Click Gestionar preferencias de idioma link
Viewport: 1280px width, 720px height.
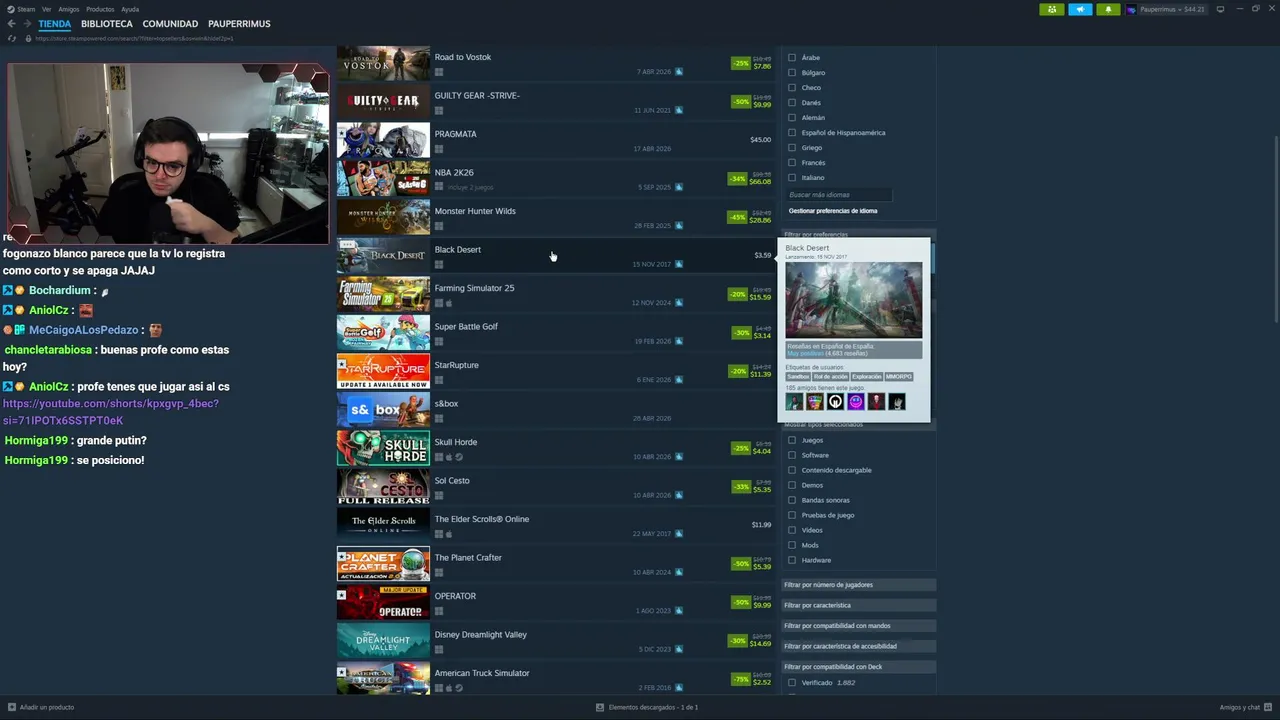[x=833, y=211]
